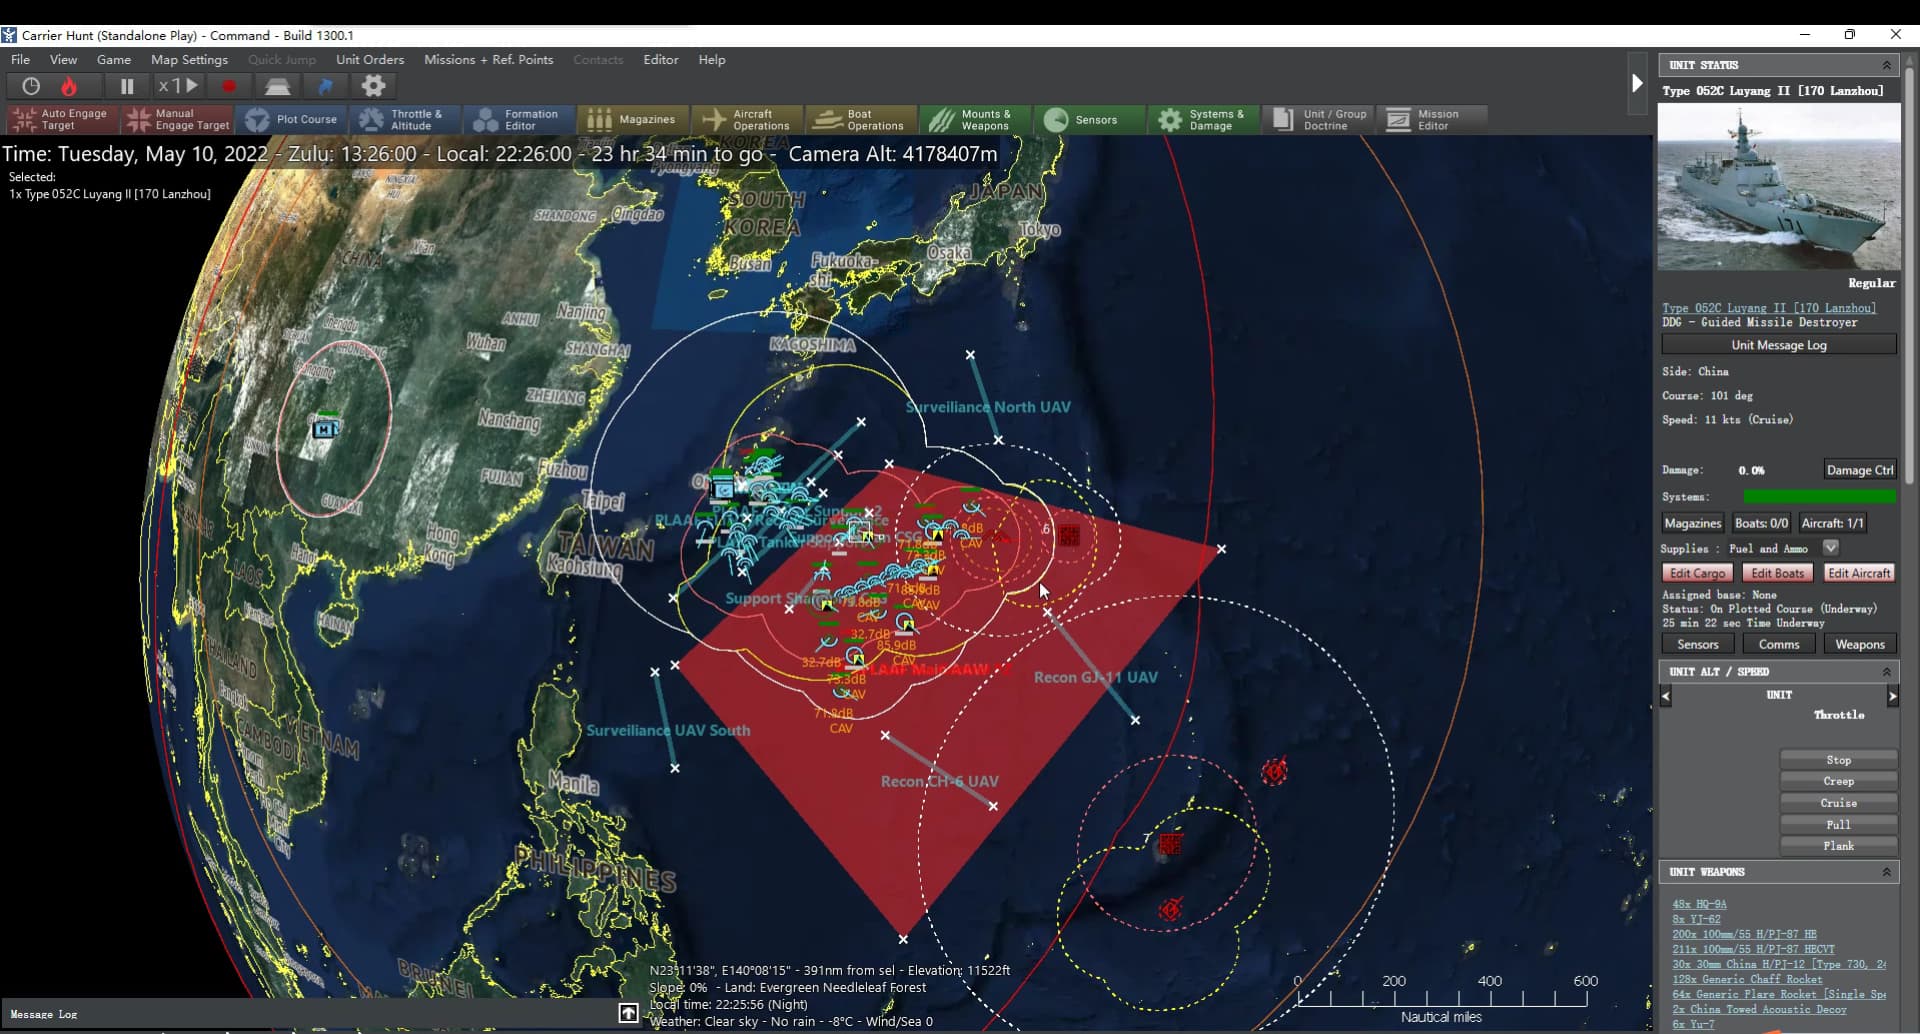Click the Damage Ctrl button
The height and width of the screenshot is (1034, 1920).
pyautogui.click(x=1859, y=470)
